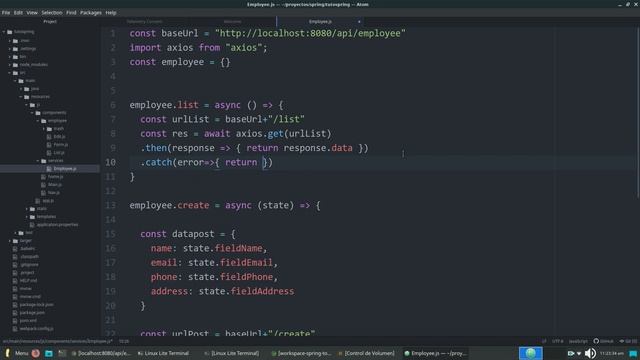
Task: Change the UTF-8 encoding in status bar
Action: [x=558, y=341]
